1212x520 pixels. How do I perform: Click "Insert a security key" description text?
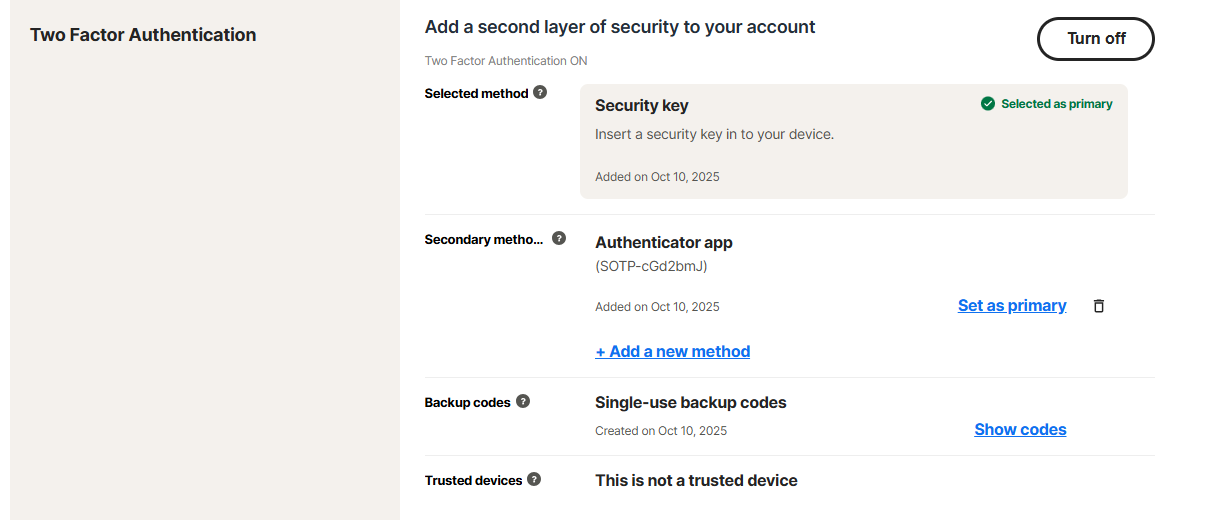click(x=714, y=134)
